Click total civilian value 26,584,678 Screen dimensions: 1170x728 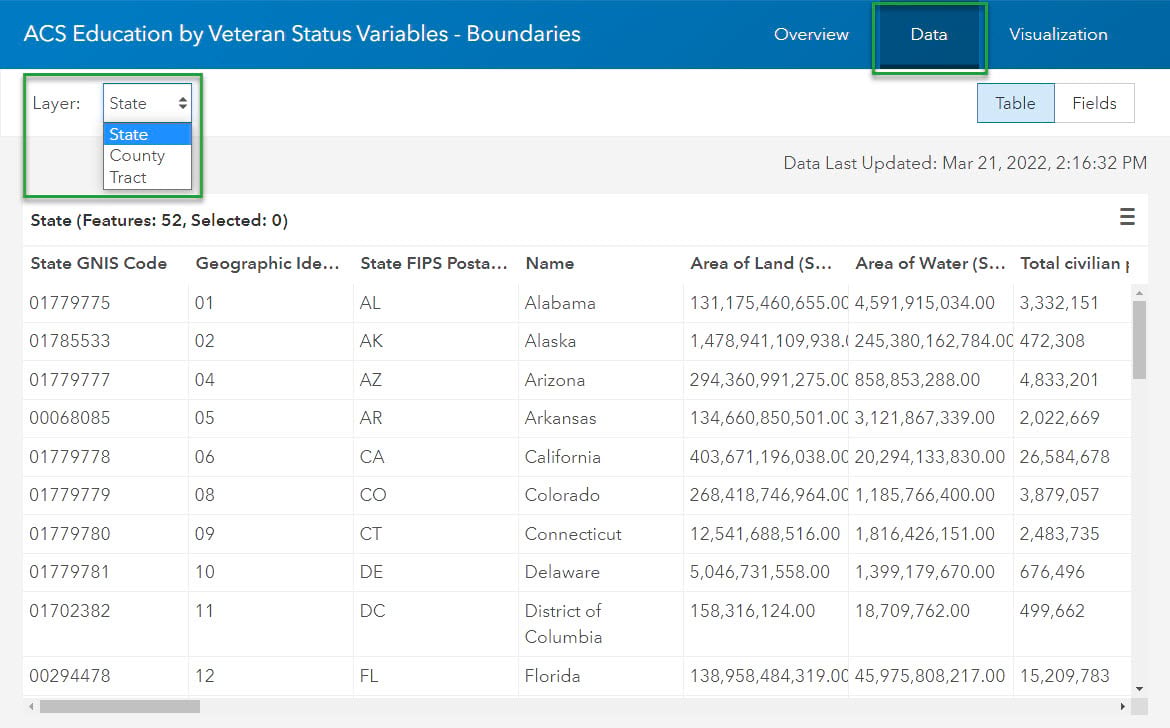point(1065,456)
